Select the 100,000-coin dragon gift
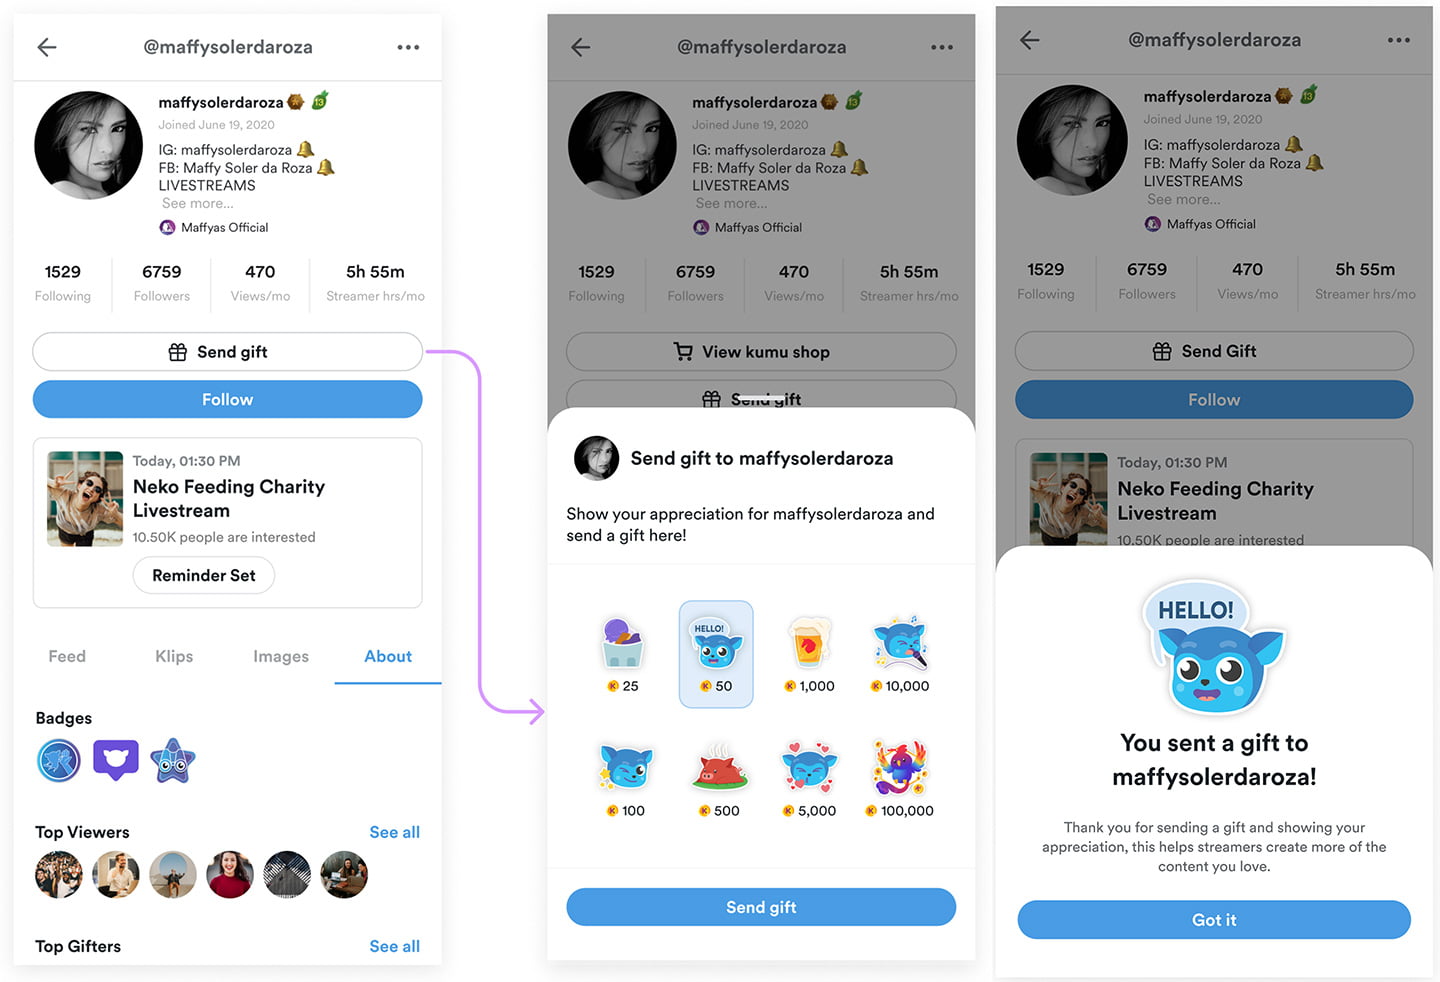Viewport: 1440px width, 982px height. point(900,779)
